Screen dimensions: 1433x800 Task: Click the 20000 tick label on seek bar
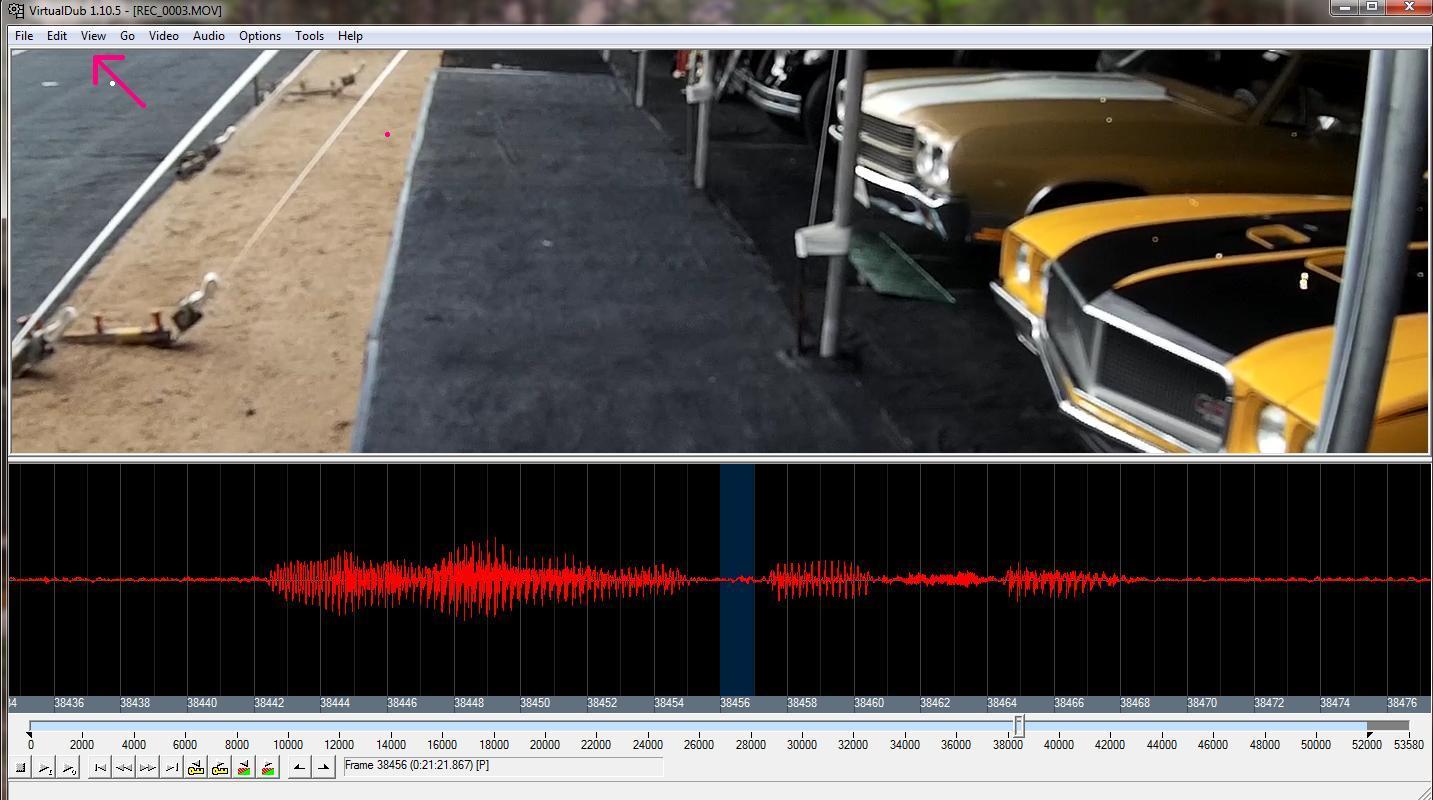(x=544, y=744)
